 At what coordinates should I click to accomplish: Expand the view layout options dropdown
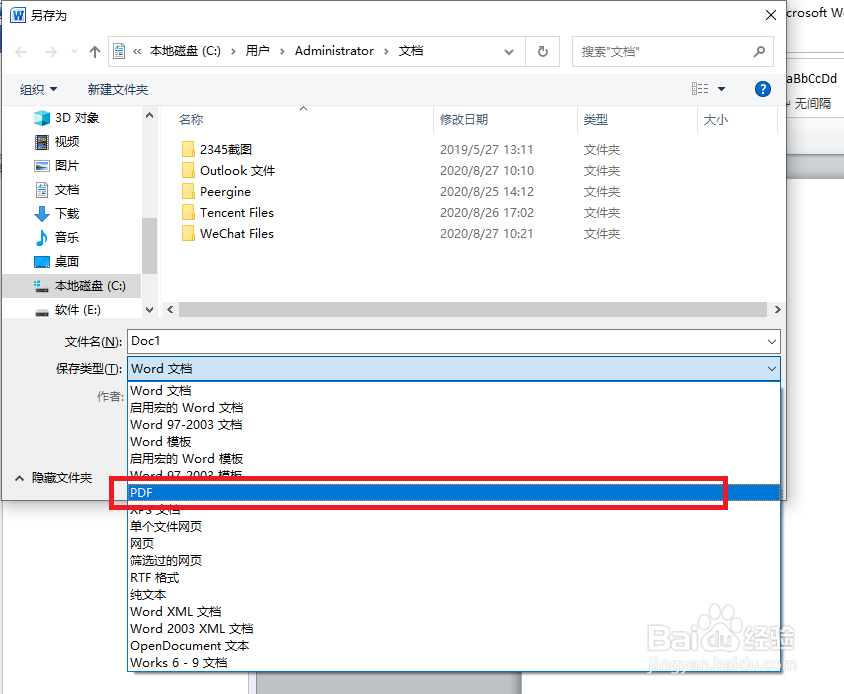(722, 89)
